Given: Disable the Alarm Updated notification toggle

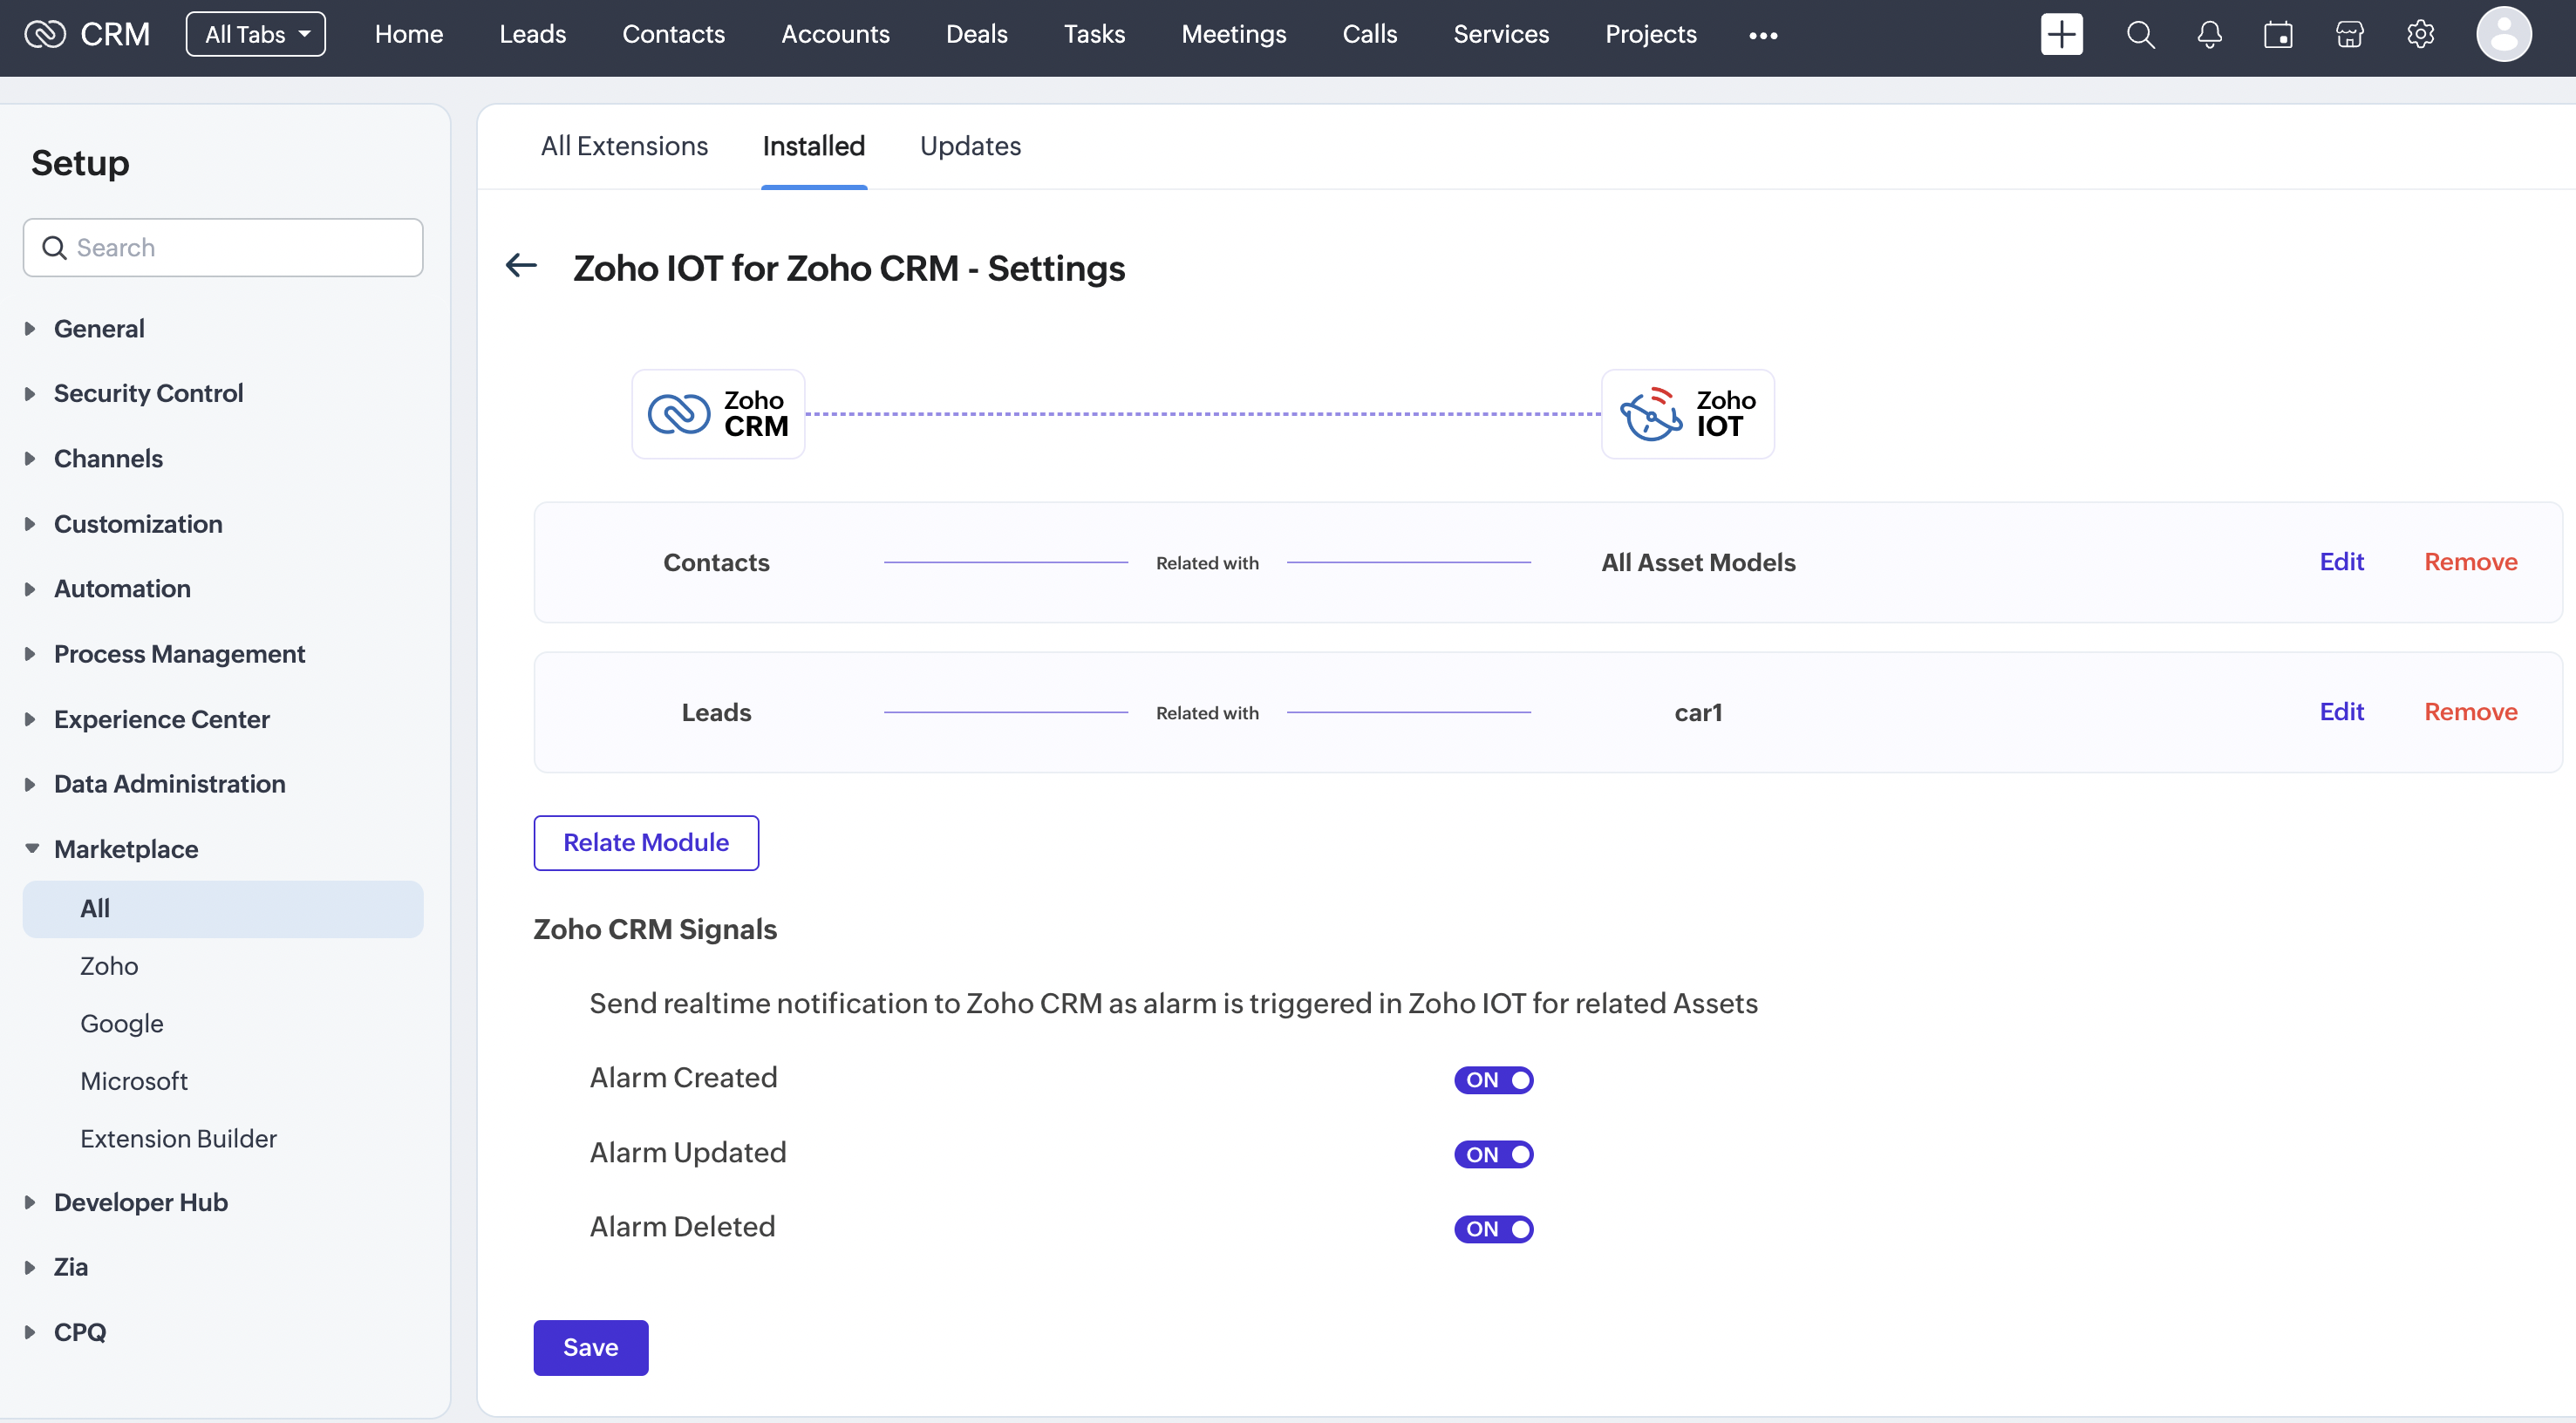Looking at the screenshot, I should (x=1493, y=1155).
